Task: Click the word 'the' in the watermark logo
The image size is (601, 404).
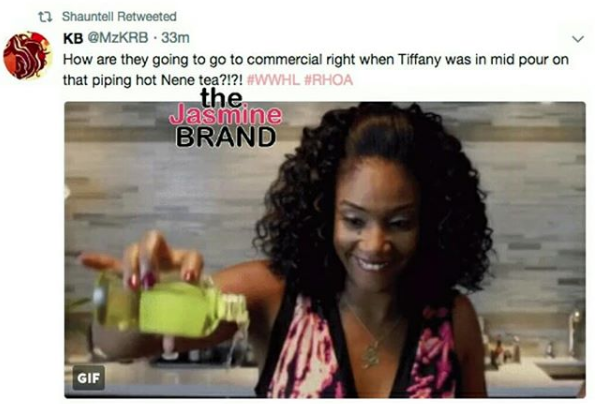Action: [222, 97]
